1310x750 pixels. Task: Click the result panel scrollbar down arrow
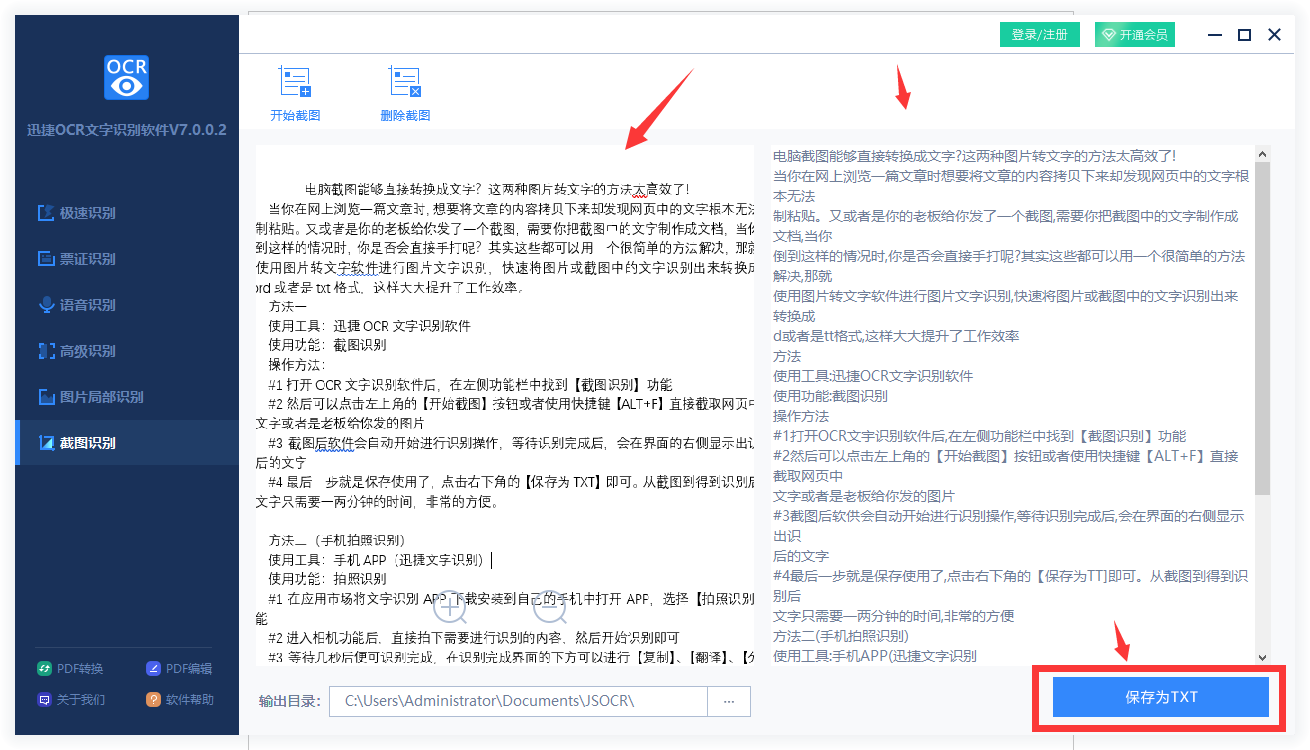point(1262,657)
